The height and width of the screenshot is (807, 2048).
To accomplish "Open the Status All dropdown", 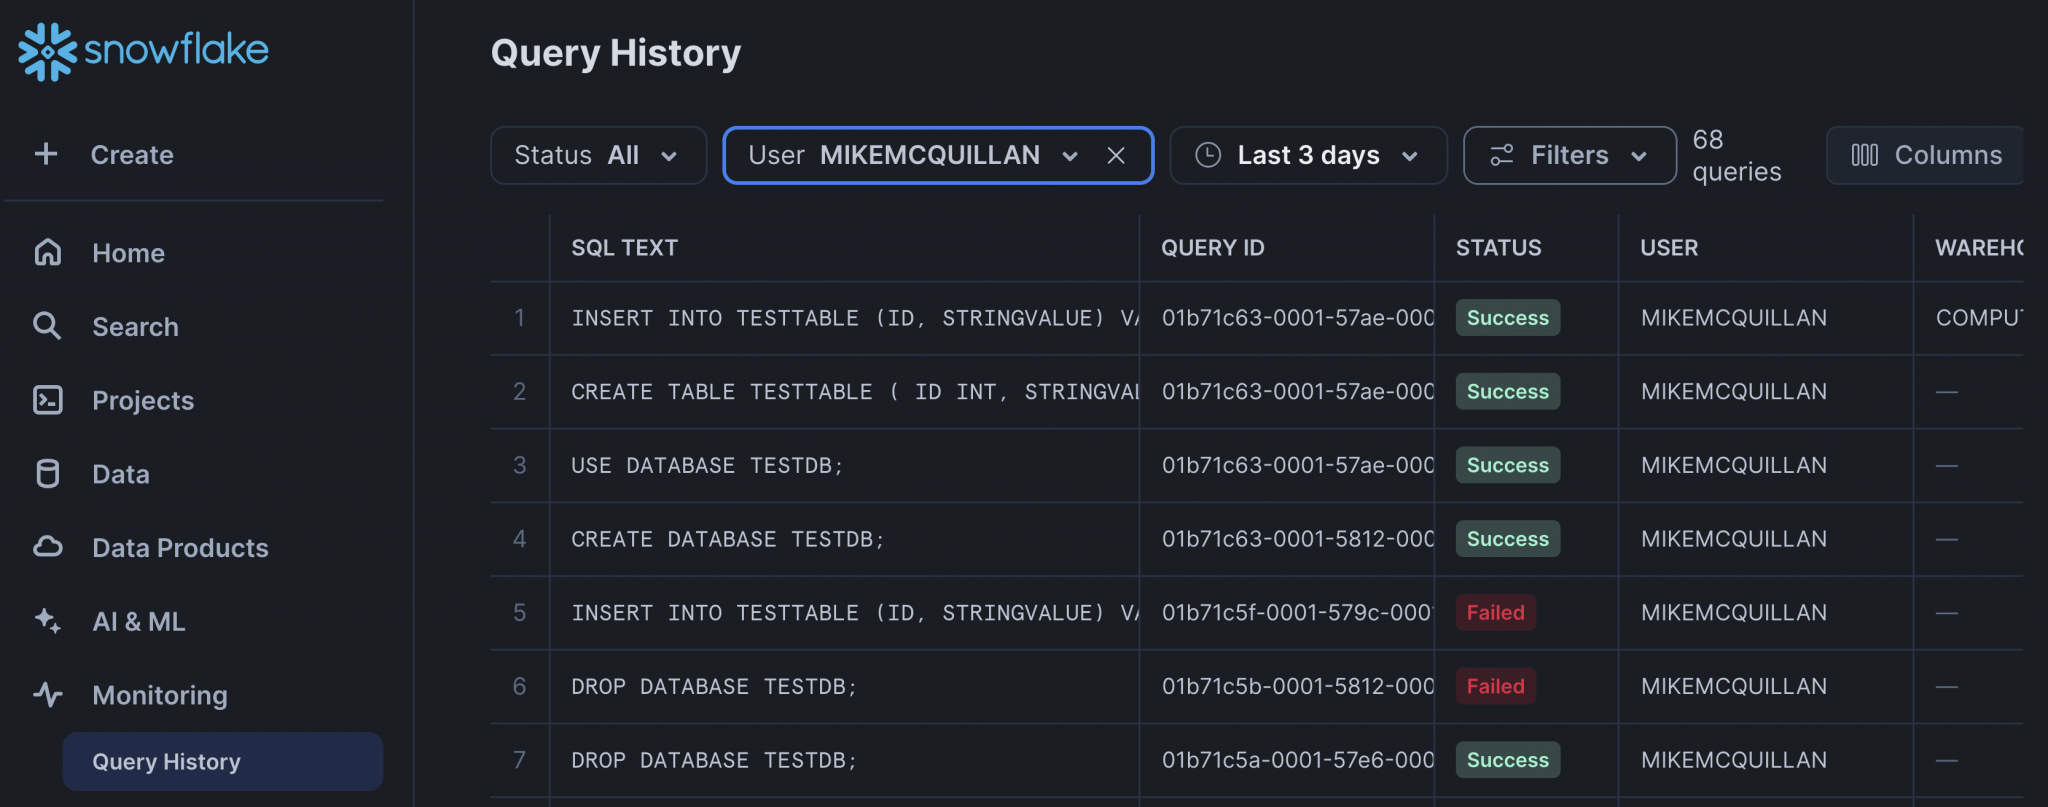I will (x=598, y=155).
